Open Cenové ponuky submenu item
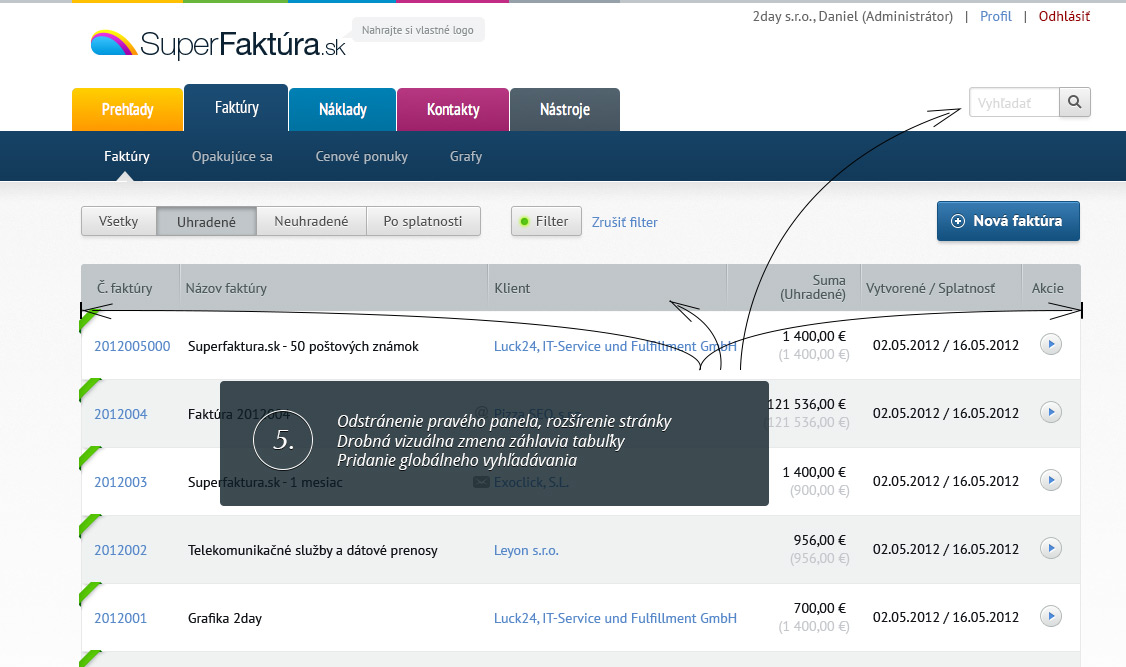Screen dimensions: 1126x667 (x=361, y=156)
